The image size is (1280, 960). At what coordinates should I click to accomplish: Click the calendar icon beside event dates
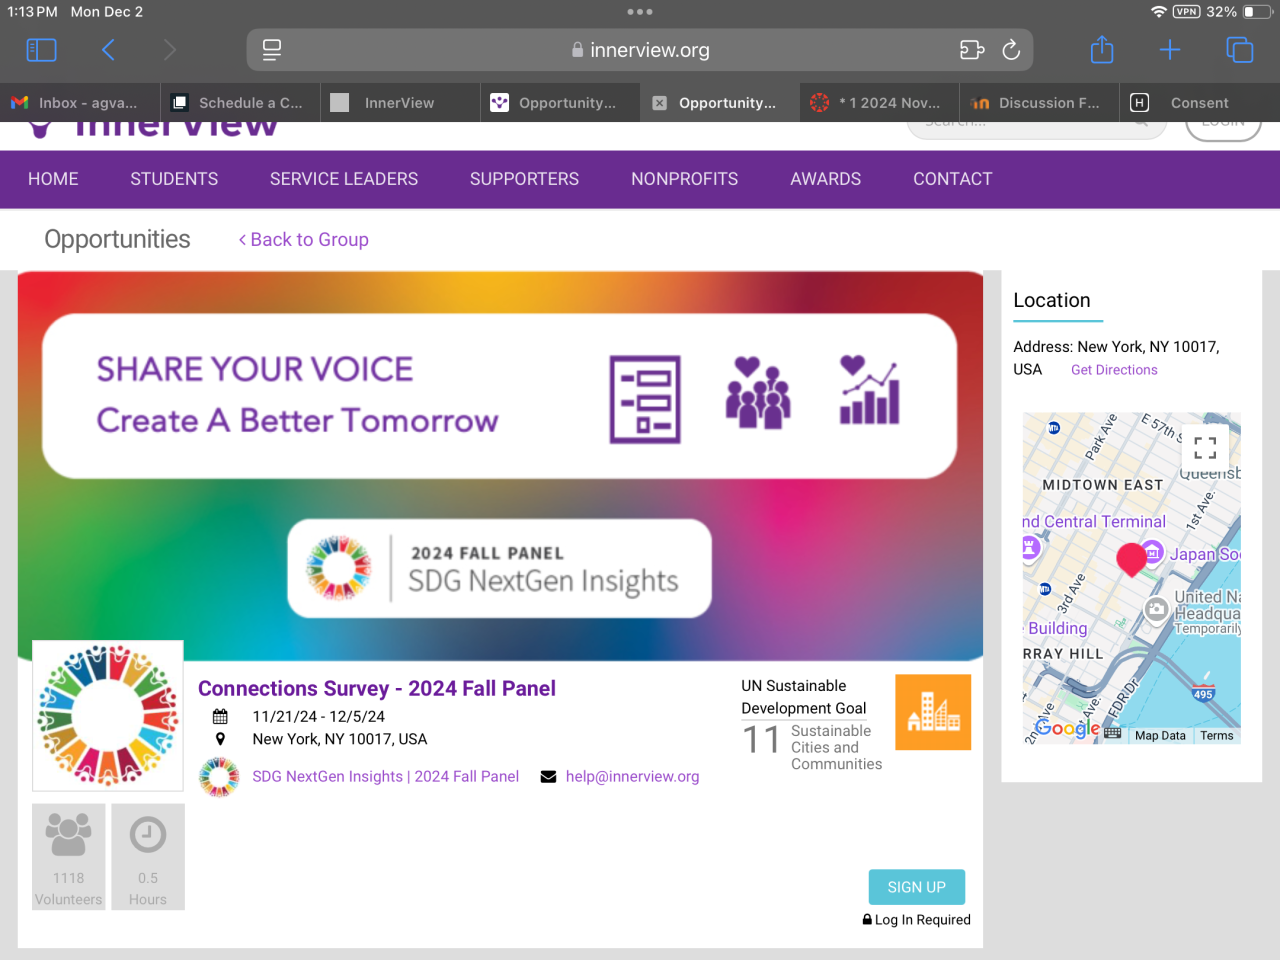tap(220, 716)
